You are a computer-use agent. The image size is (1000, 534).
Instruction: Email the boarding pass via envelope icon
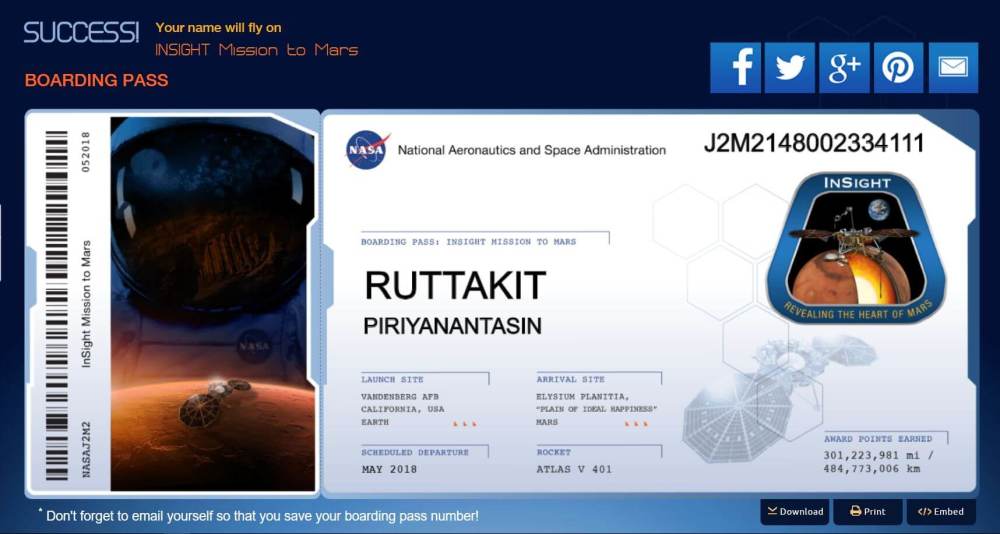[953, 68]
